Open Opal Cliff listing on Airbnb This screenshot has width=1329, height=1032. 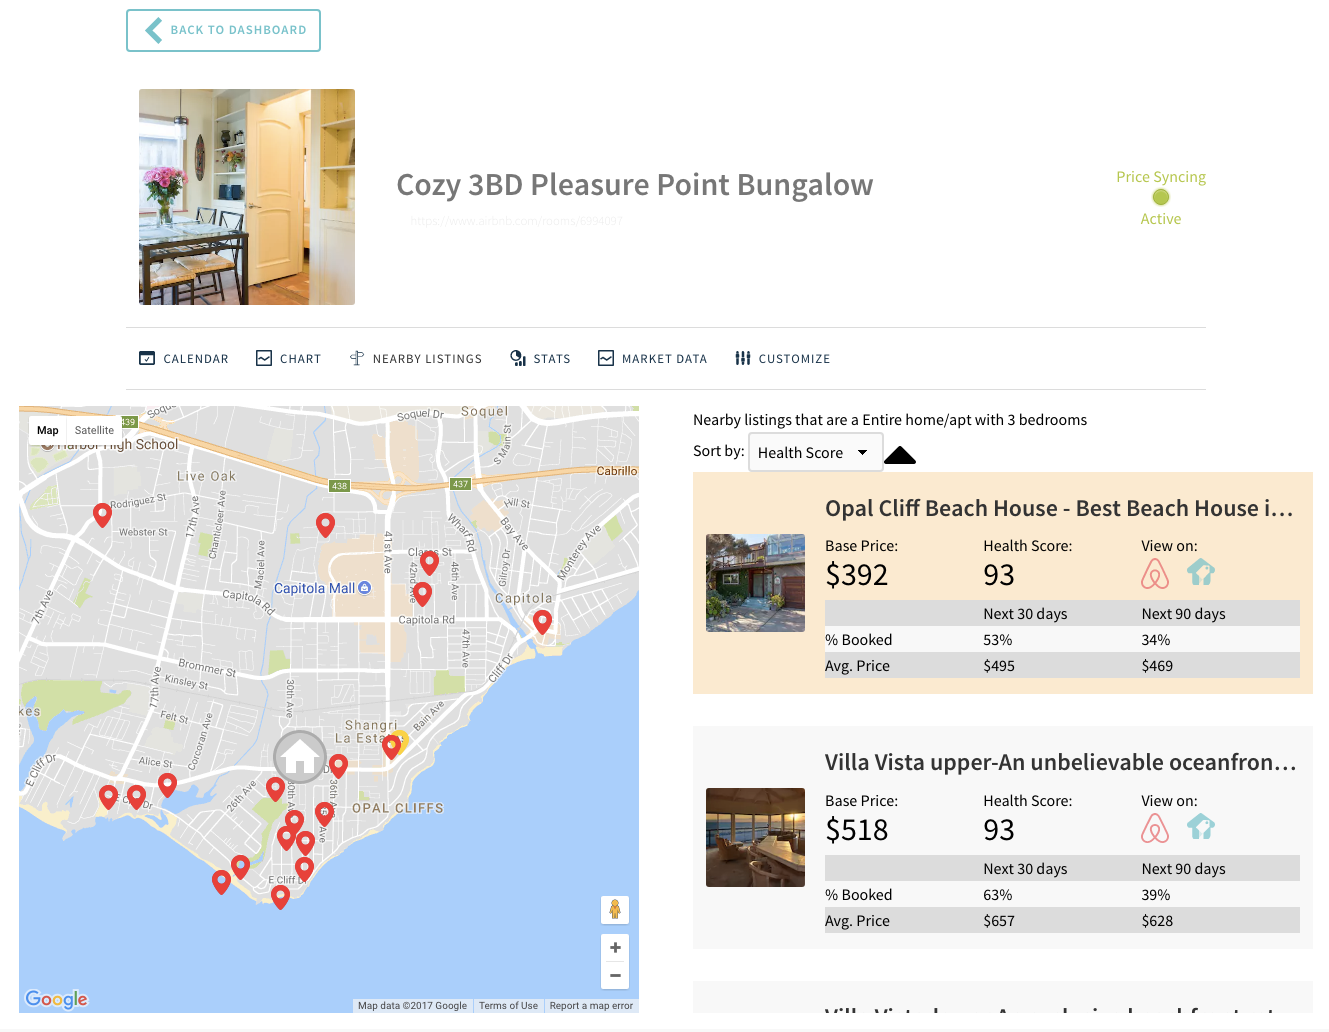pyautogui.click(x=1155, y=573)
